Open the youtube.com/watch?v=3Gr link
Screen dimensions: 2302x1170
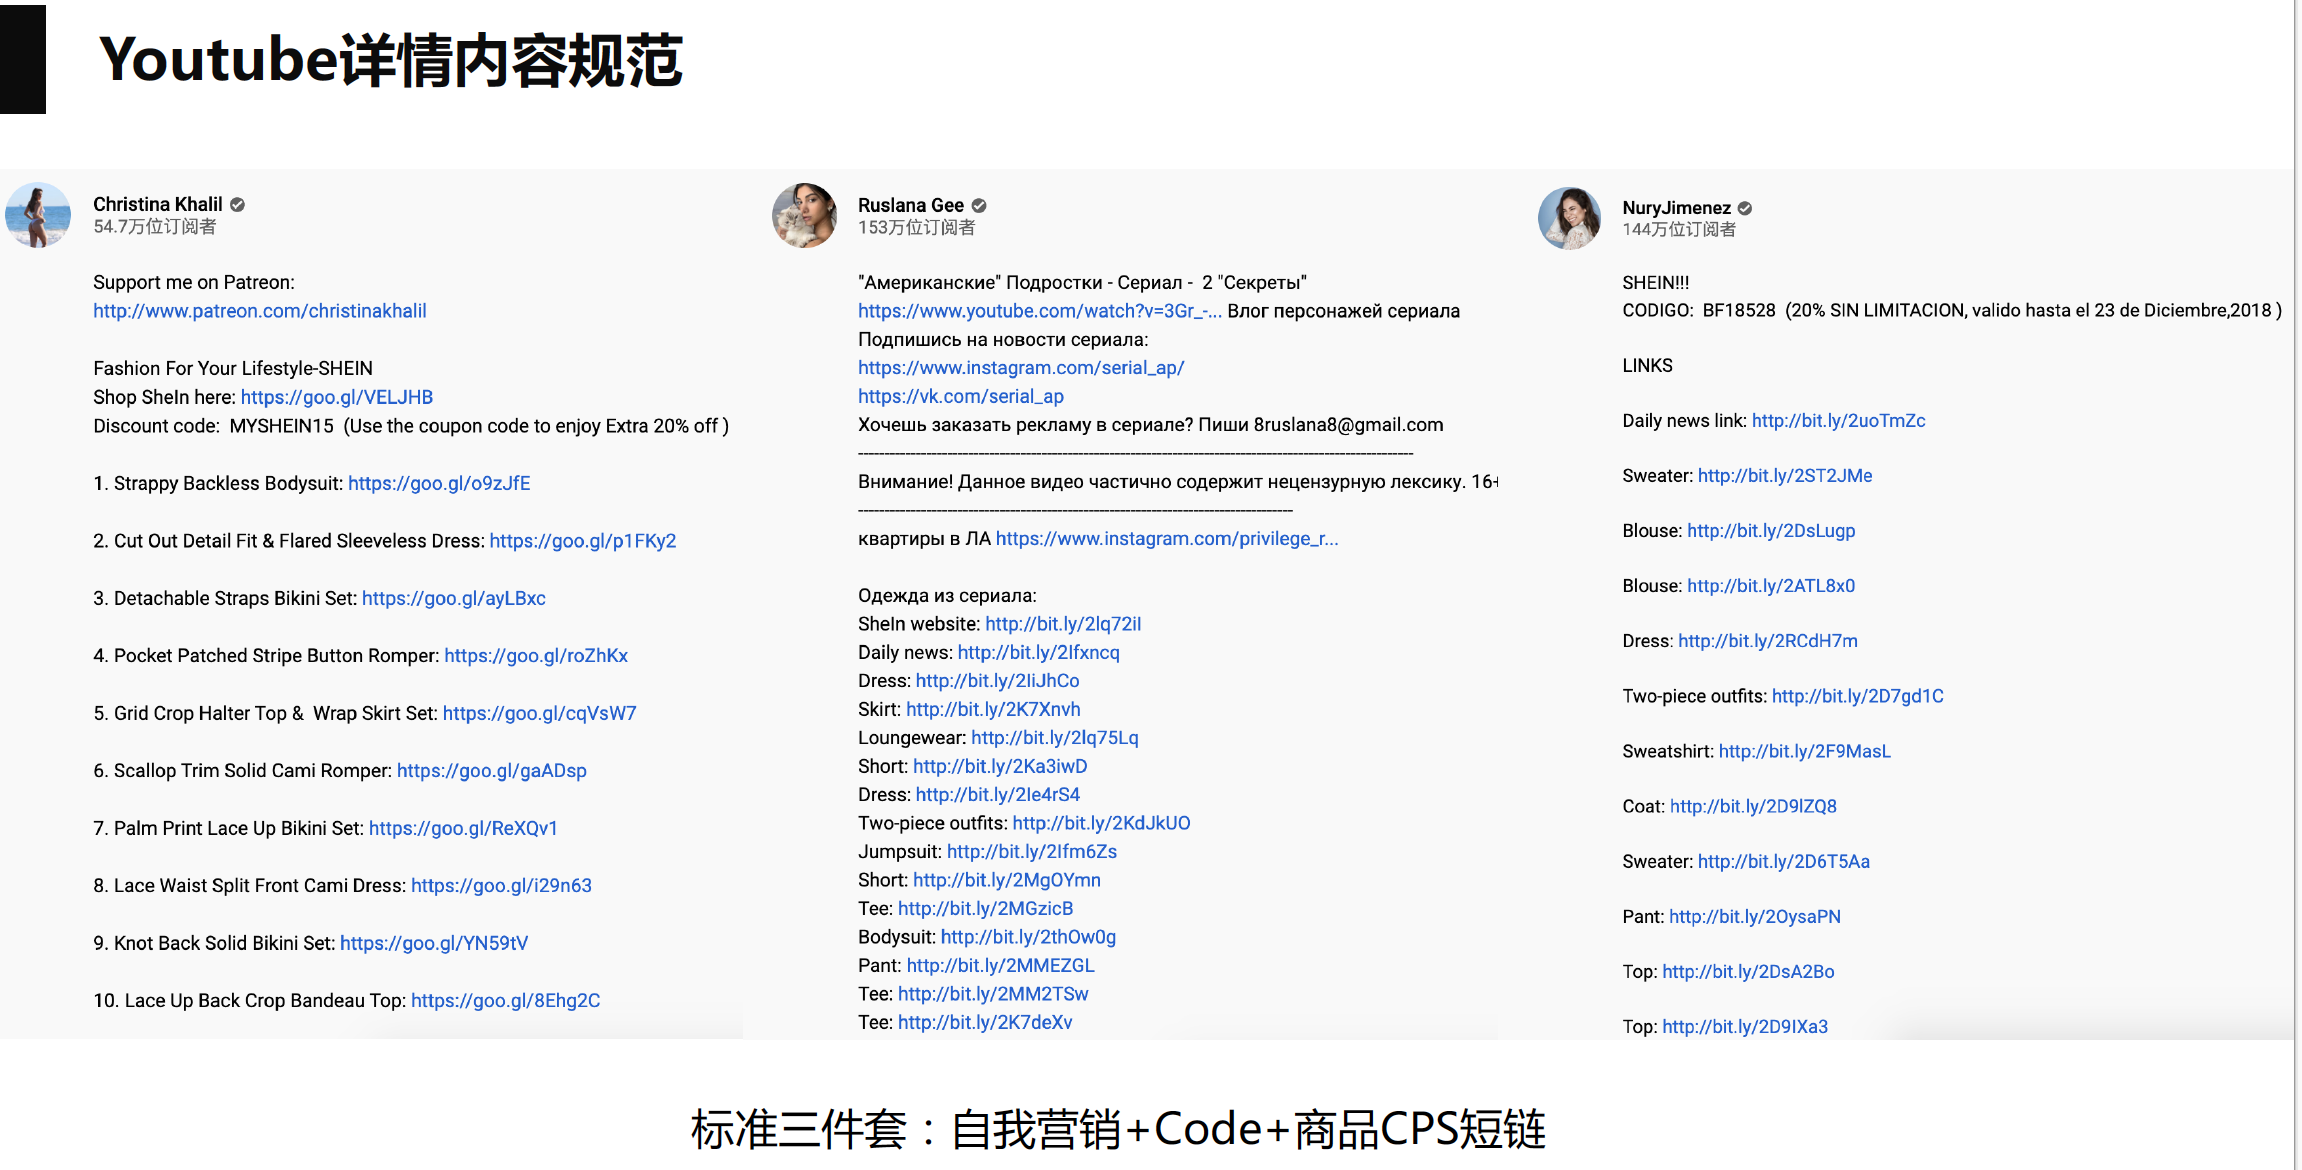[1040, 311]
